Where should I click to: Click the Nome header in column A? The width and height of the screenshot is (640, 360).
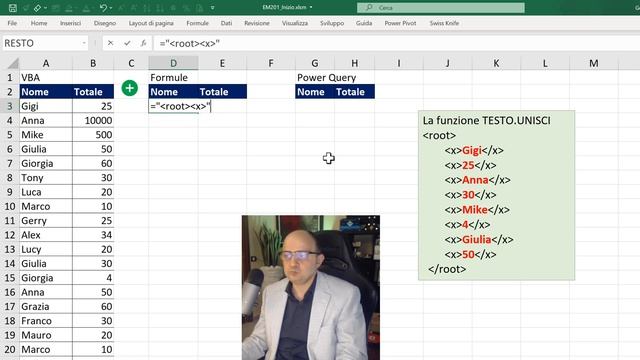(46, 92)
